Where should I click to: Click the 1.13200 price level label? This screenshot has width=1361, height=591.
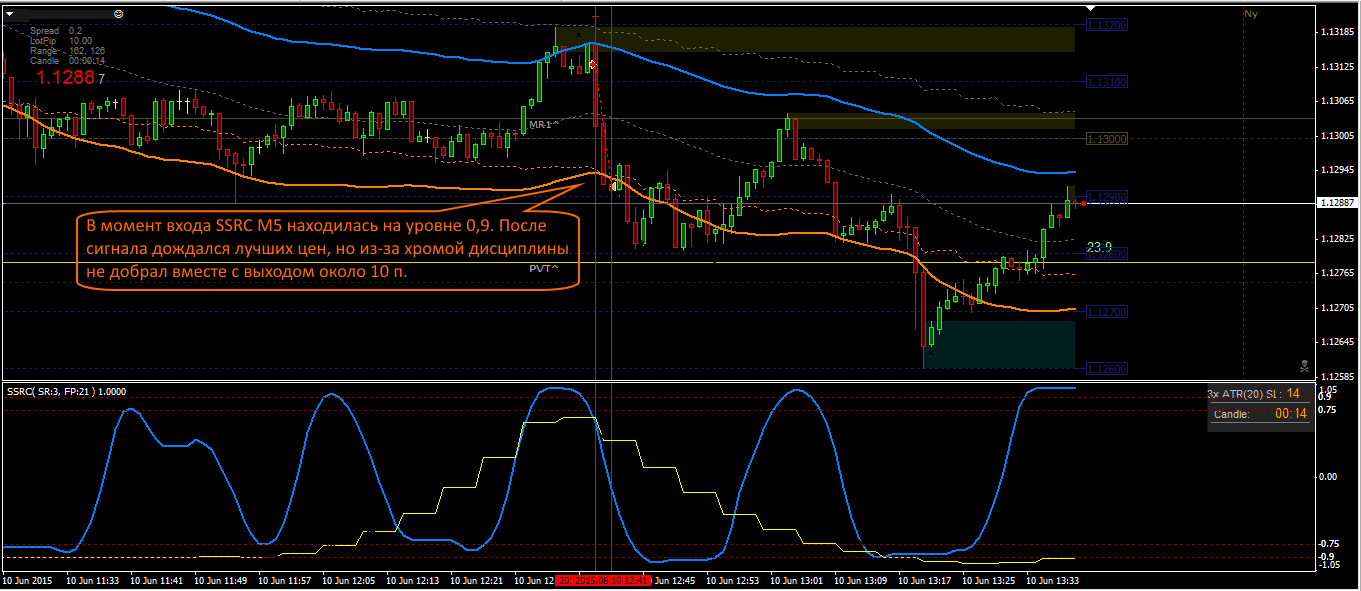(1107, 25)
